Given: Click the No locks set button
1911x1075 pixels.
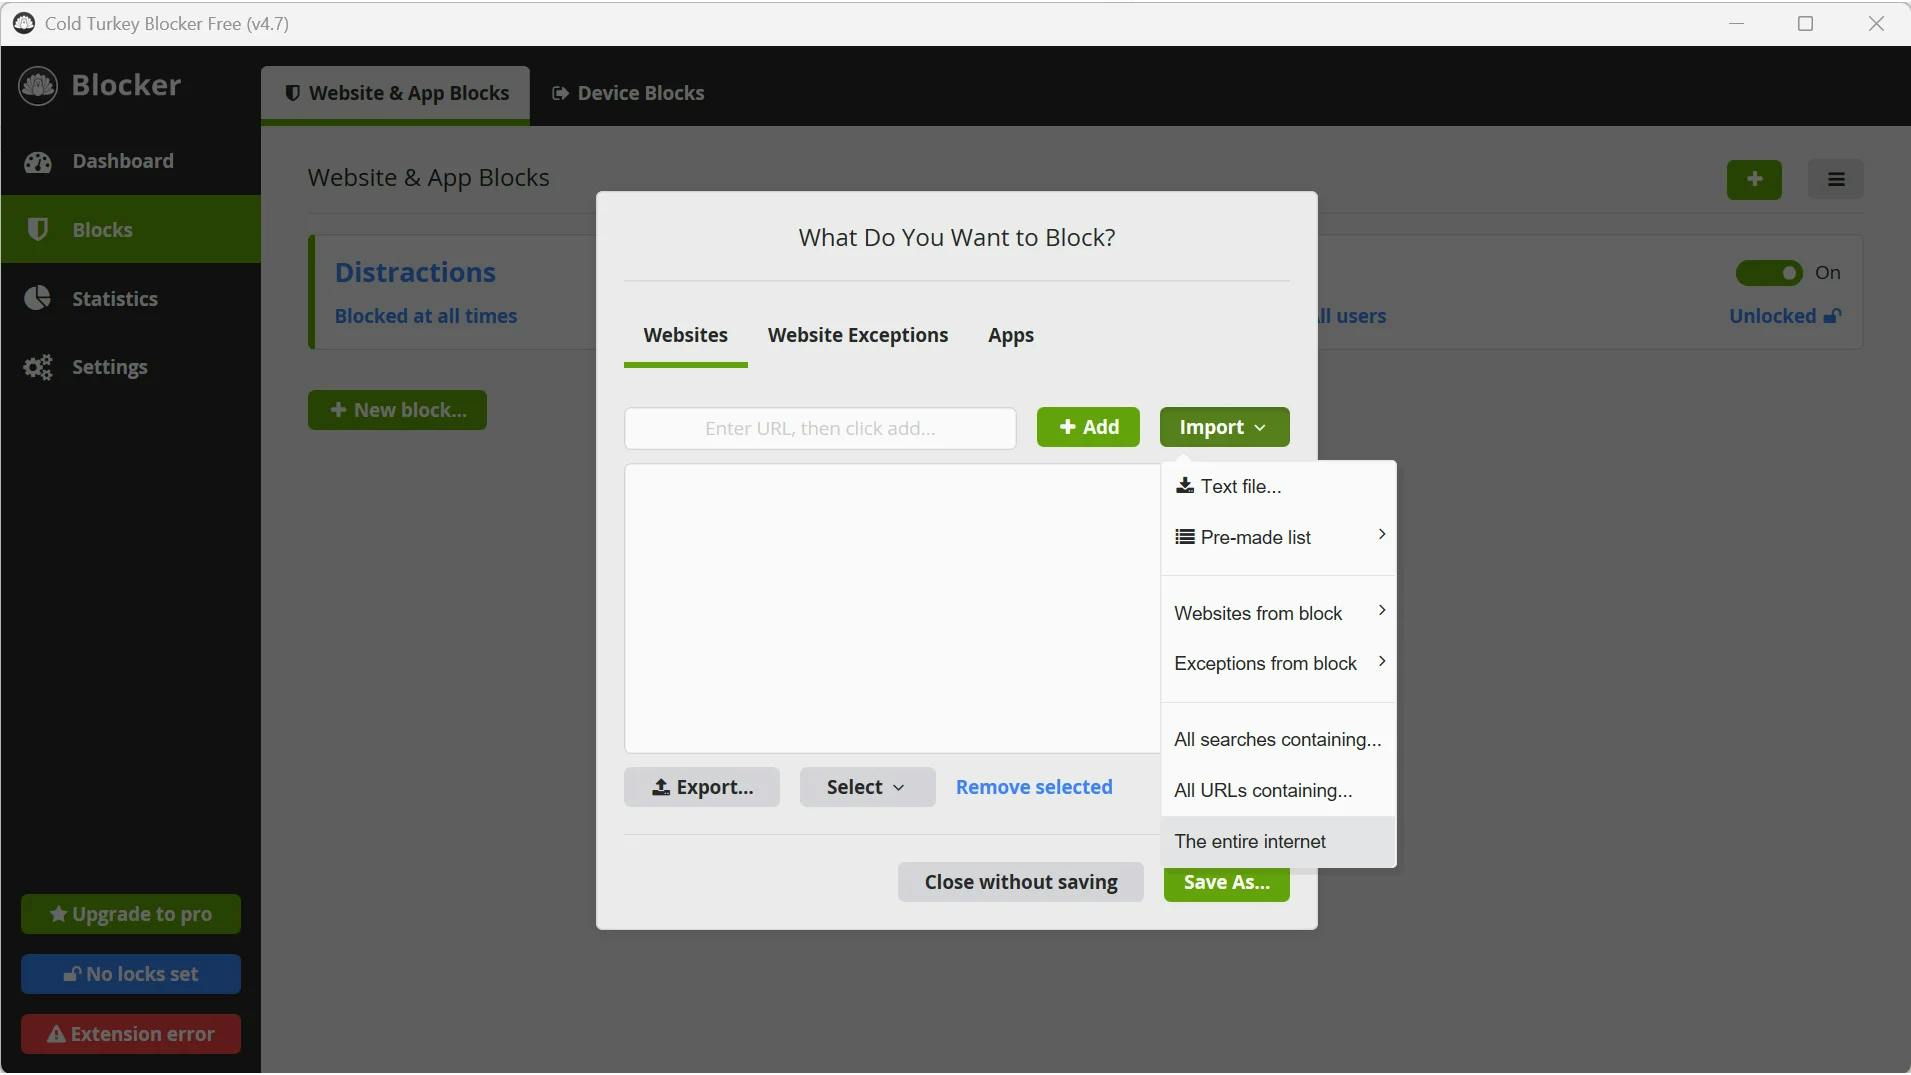Looking at the screenshot, I should [131, 974].
